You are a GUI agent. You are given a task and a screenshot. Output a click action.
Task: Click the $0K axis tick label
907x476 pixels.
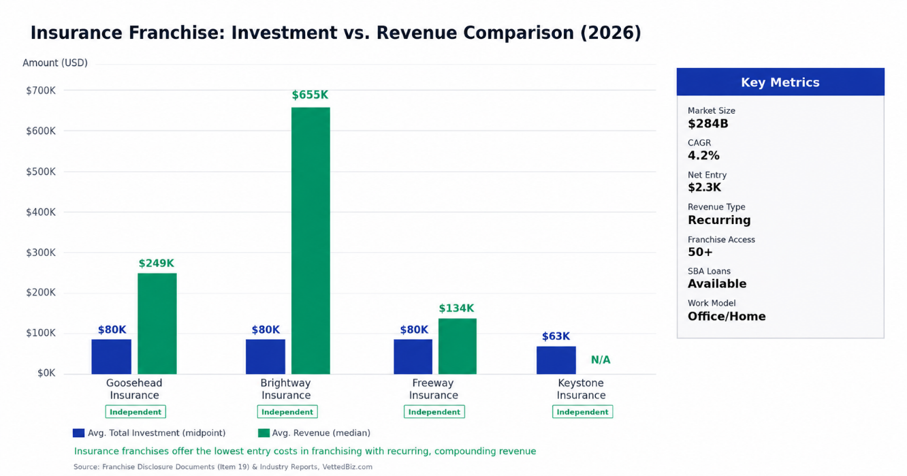coord(46,373)
